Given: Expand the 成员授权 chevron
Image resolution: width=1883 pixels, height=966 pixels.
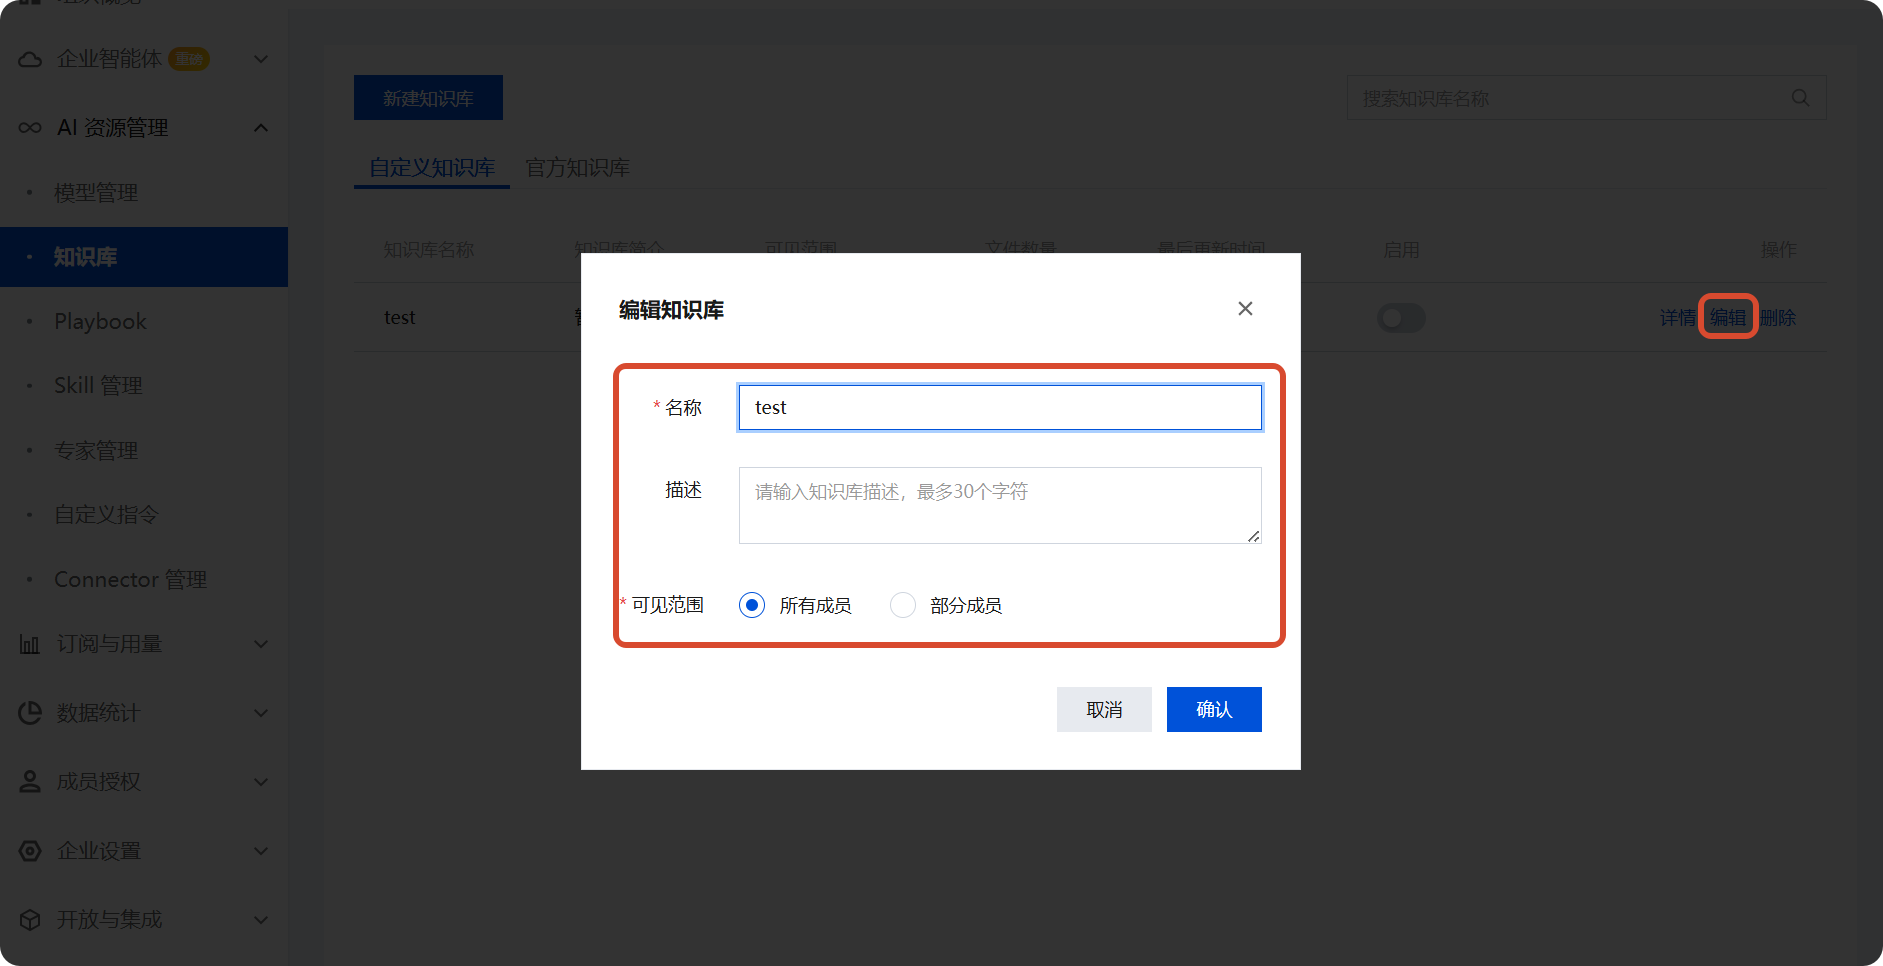Looking at the screenshot, I should coord(261,782).
